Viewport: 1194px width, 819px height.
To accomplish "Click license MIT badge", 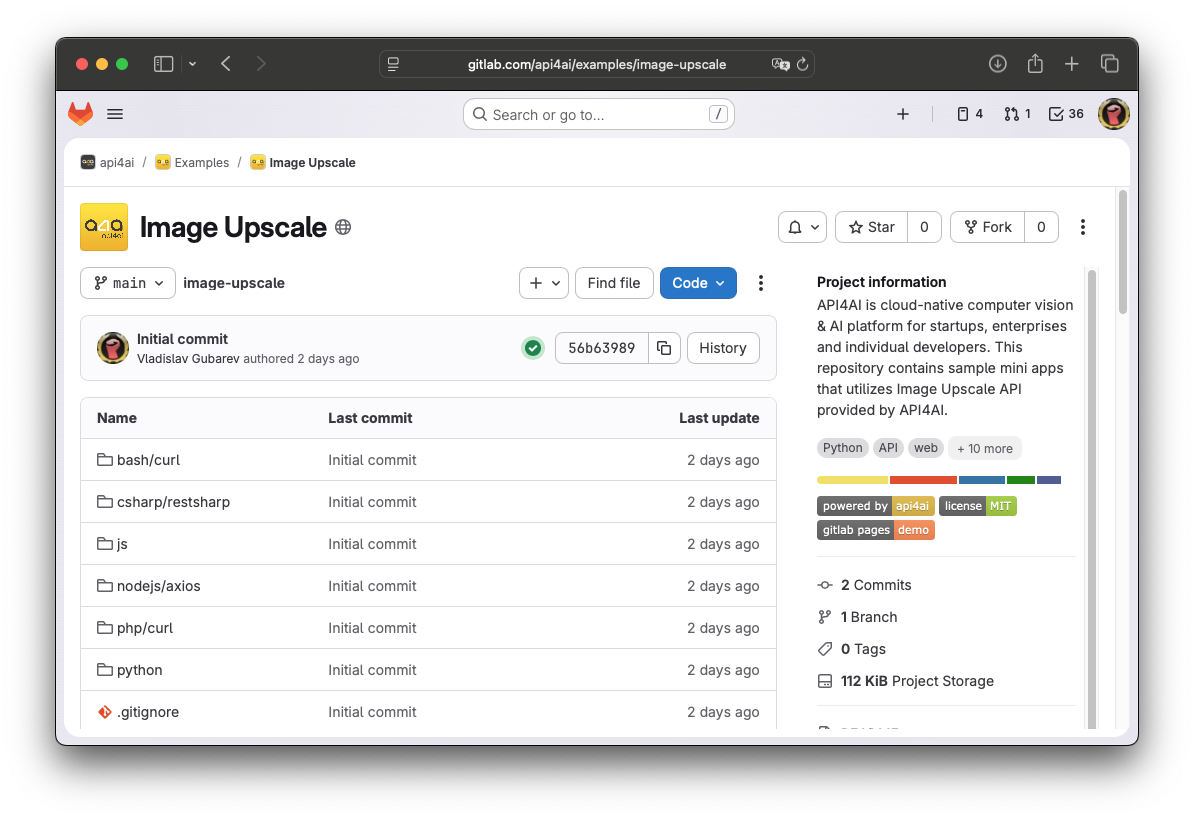I will click(x=978, y=505).
